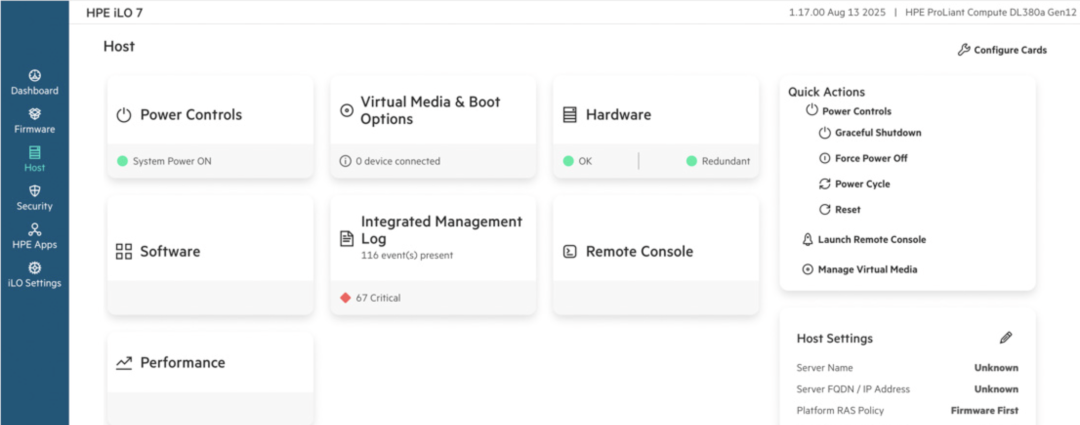The image size is (1080, 425).
Task: Open Virtual Media & Boot Options card
Action: pyautogui.click(x=433, y=127)
